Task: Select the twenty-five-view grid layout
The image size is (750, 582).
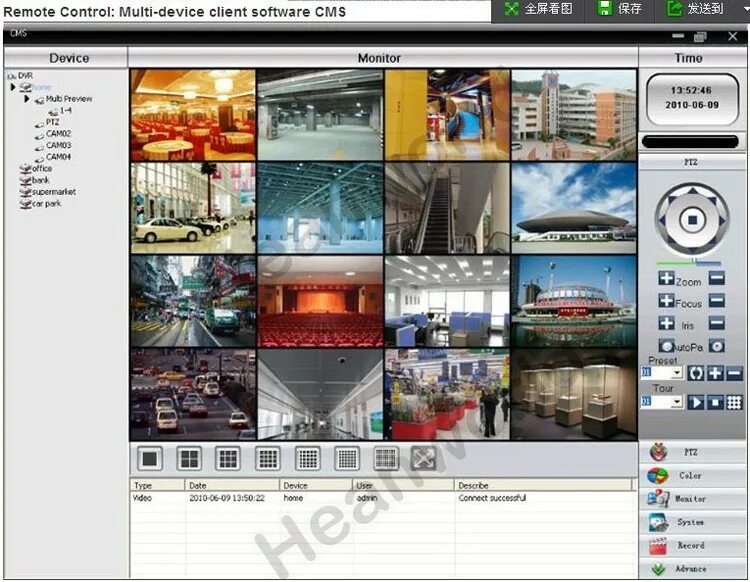Action: (x=308, y=459)
